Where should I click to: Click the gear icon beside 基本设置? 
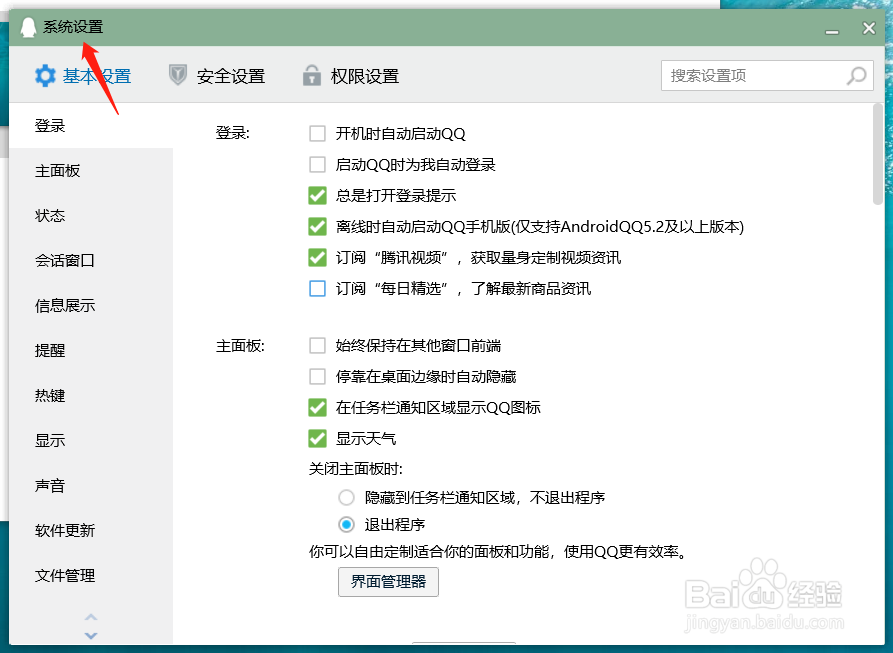(x=45, y=76)
